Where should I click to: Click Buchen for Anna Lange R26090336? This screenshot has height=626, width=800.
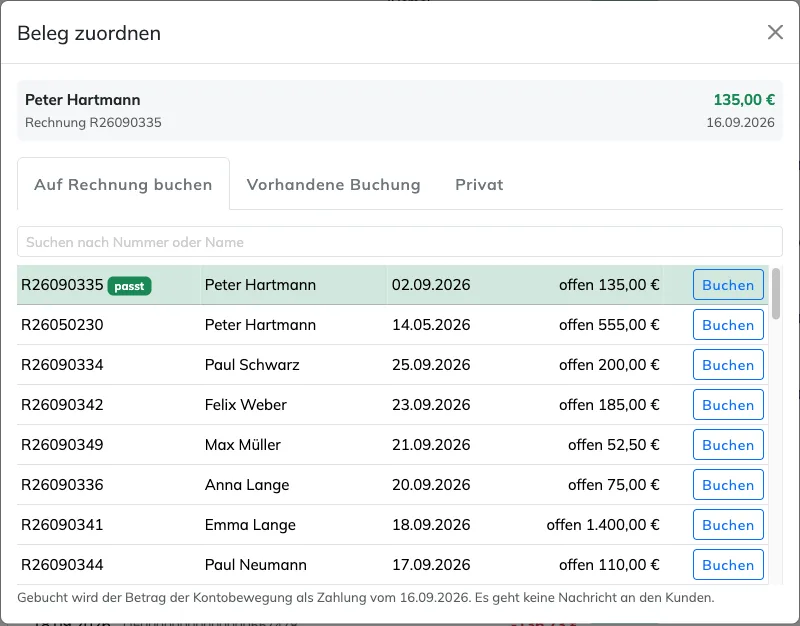(x=728, y=485)
